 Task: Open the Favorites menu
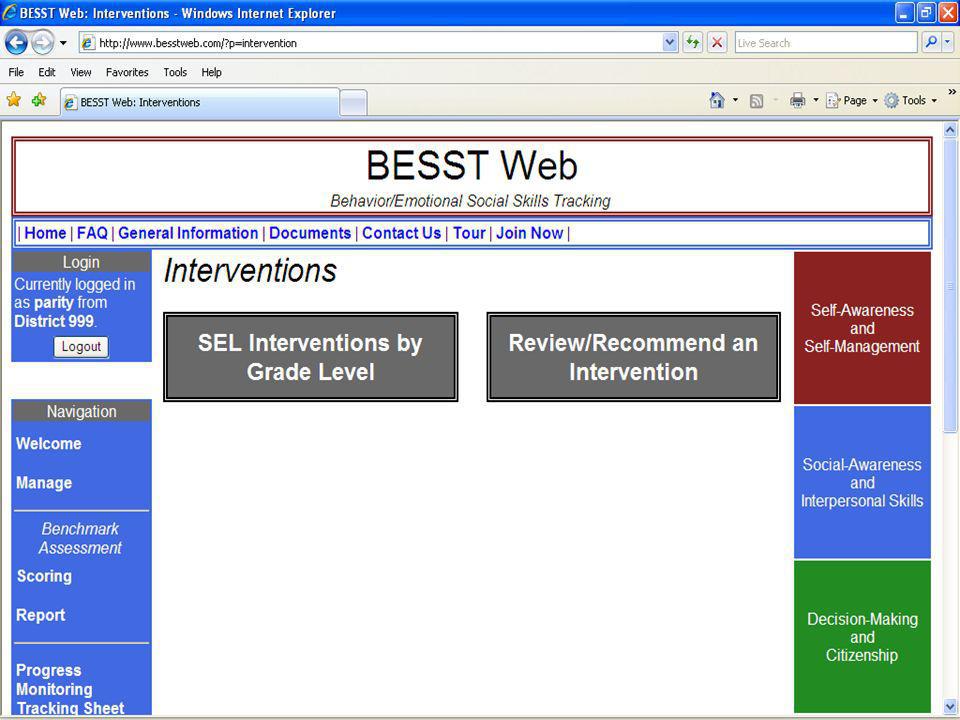tap(127, 72)
